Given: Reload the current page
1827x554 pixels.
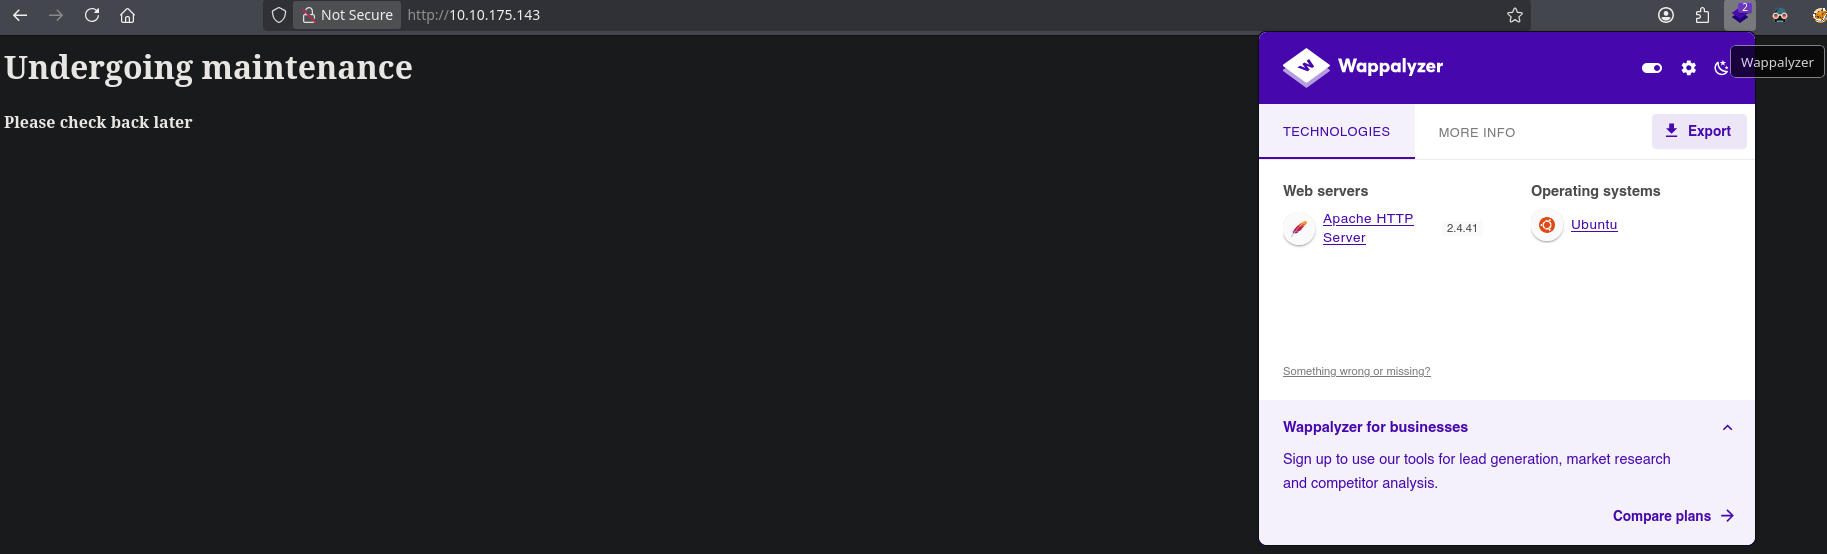Looking at the screenshot, I should [92, 15].
